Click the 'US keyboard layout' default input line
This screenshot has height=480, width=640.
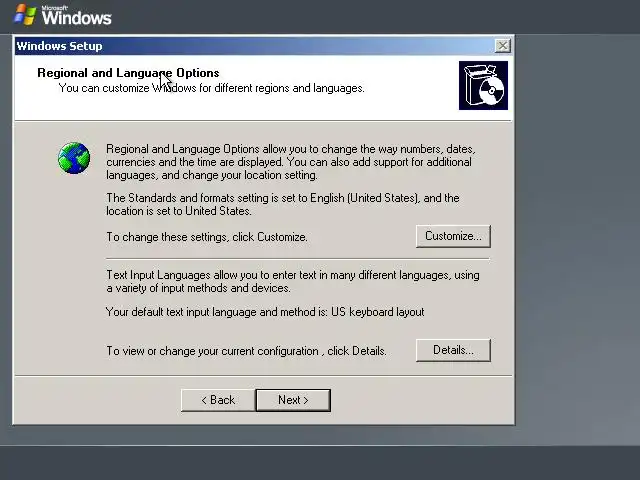tap(265, 312)
